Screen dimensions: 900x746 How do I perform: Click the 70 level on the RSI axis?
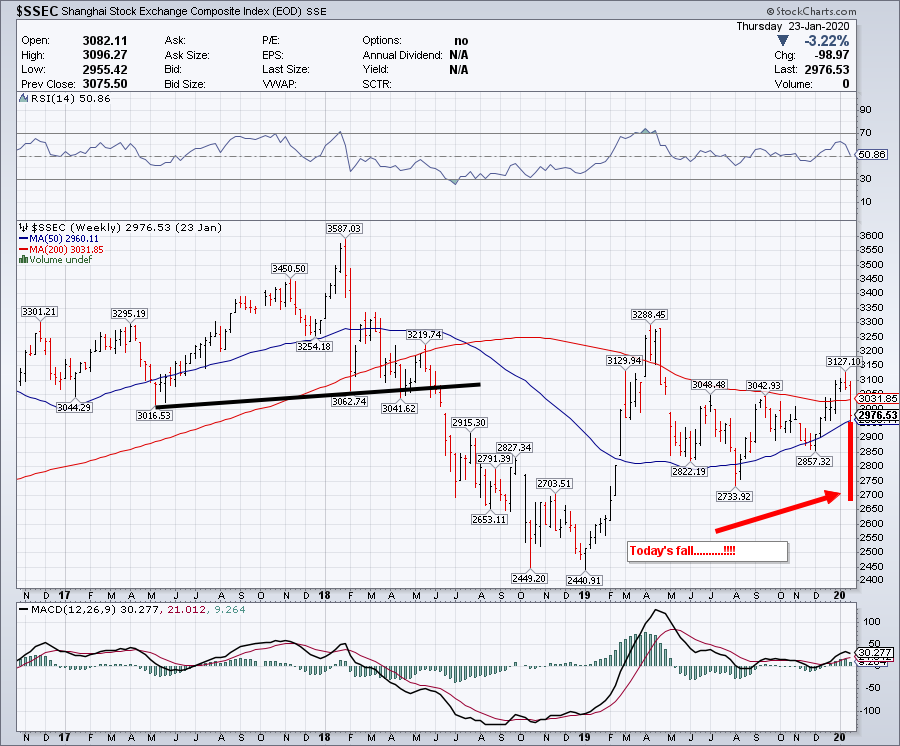pyautogui.click(x=866, y=133)
